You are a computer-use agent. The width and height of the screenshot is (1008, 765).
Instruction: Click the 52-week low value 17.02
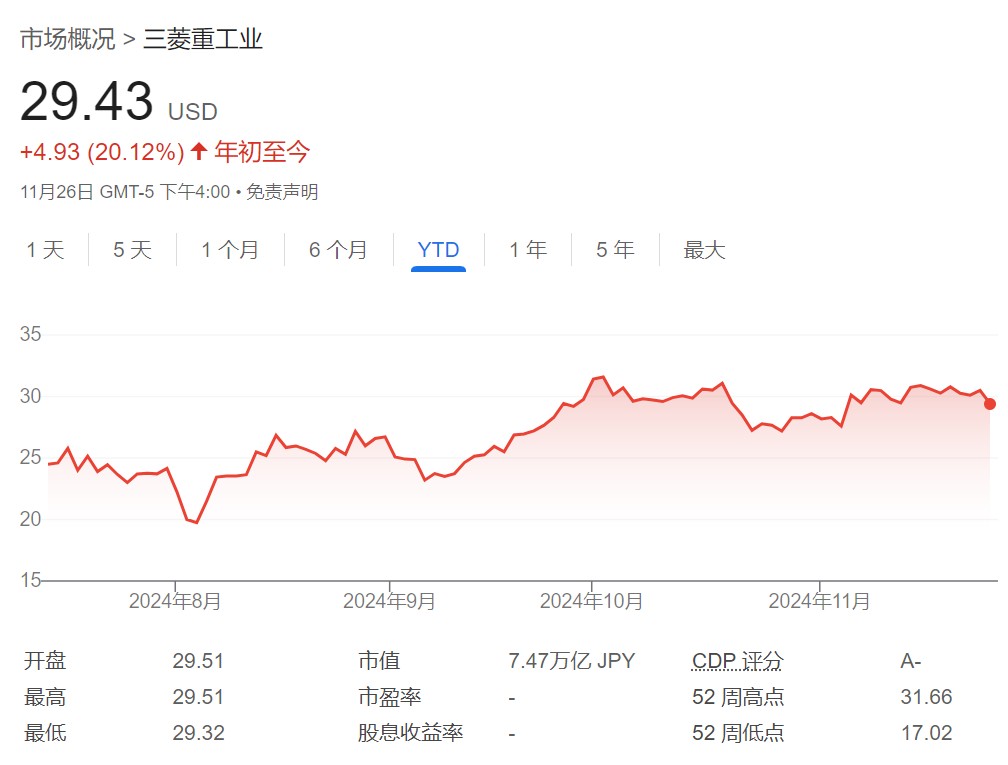926,733
